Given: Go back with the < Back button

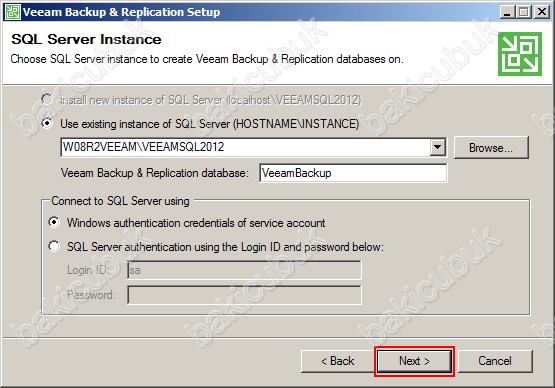Looking at the screenshot, I should coord(337,361).
